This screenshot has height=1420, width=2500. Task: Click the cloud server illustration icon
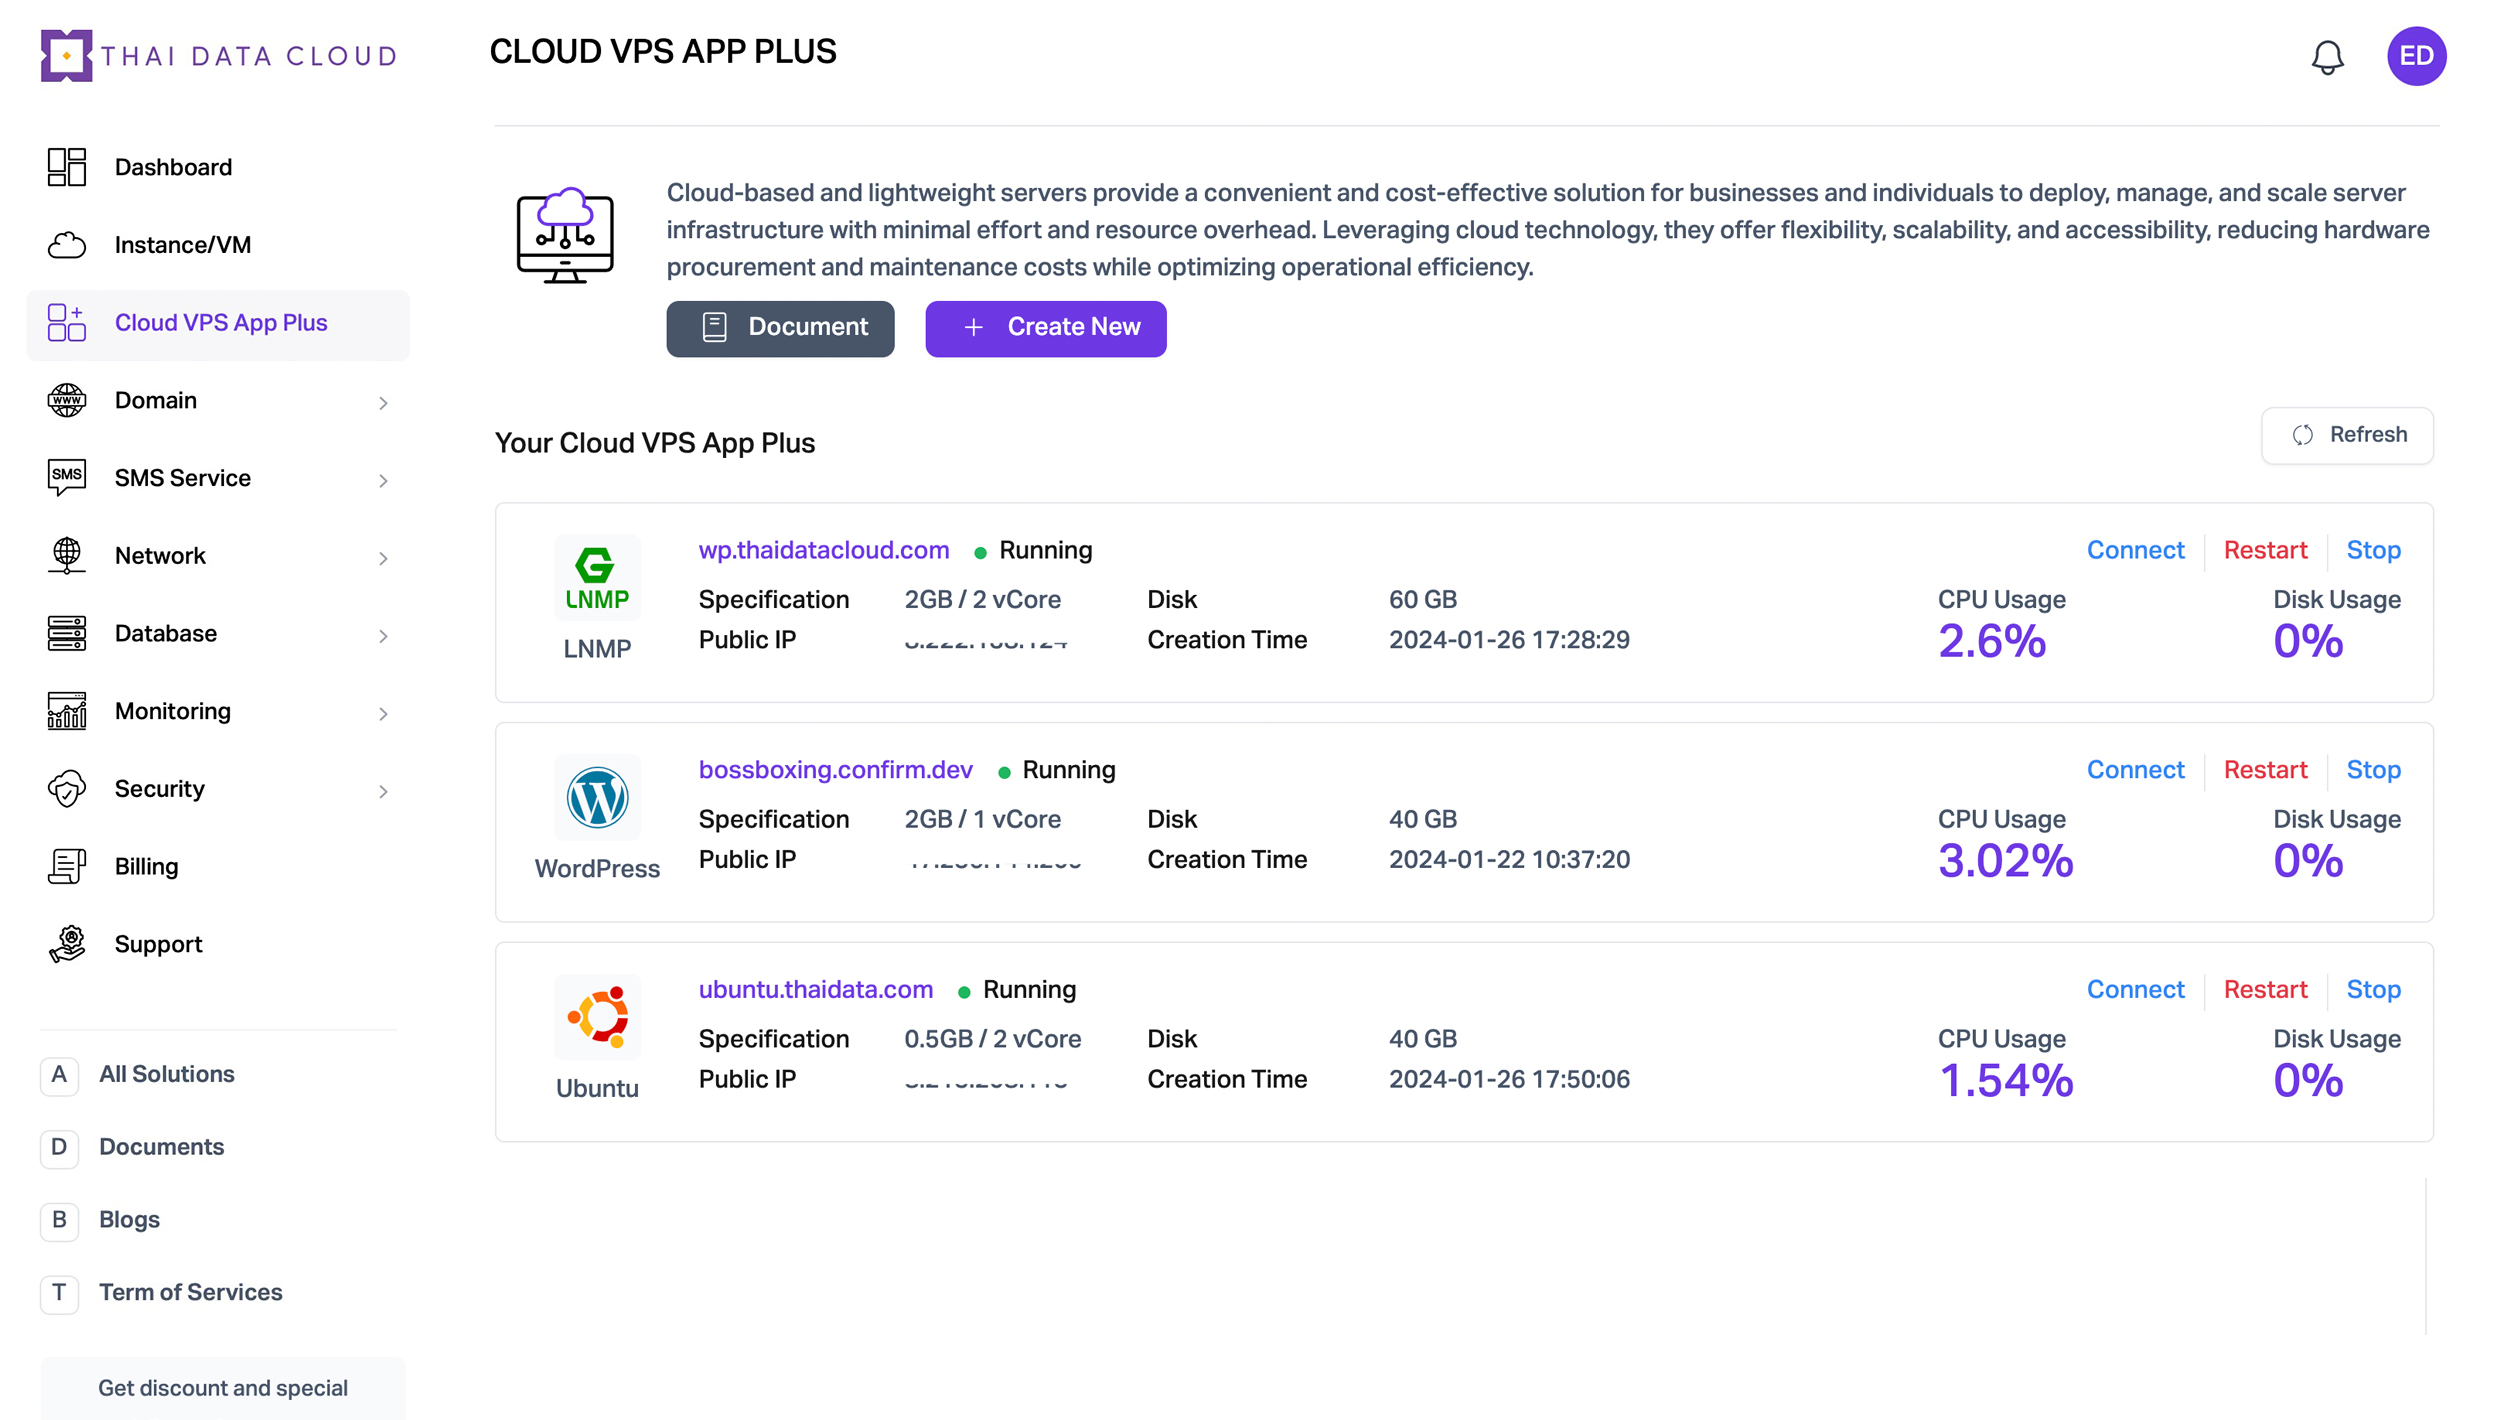(x=565, y=235)
